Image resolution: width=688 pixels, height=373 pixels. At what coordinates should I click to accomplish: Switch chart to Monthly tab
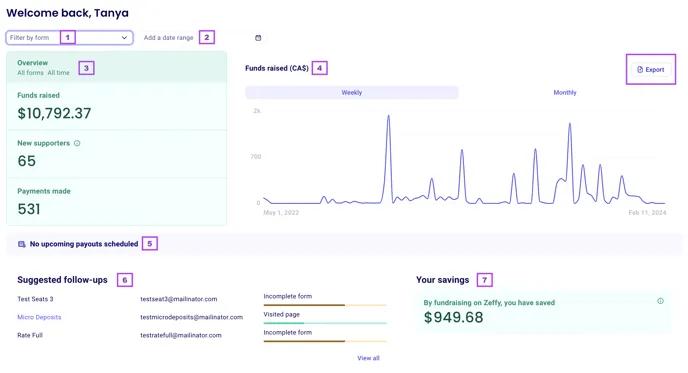[565, 93]
